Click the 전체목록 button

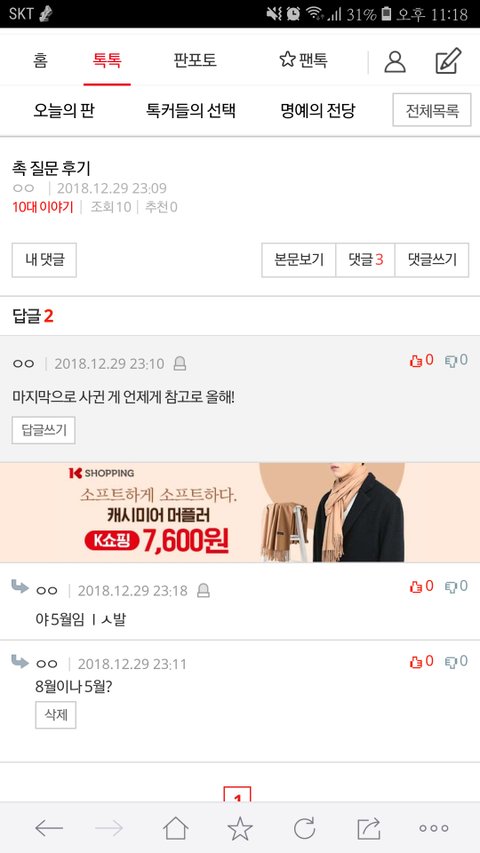432,110
